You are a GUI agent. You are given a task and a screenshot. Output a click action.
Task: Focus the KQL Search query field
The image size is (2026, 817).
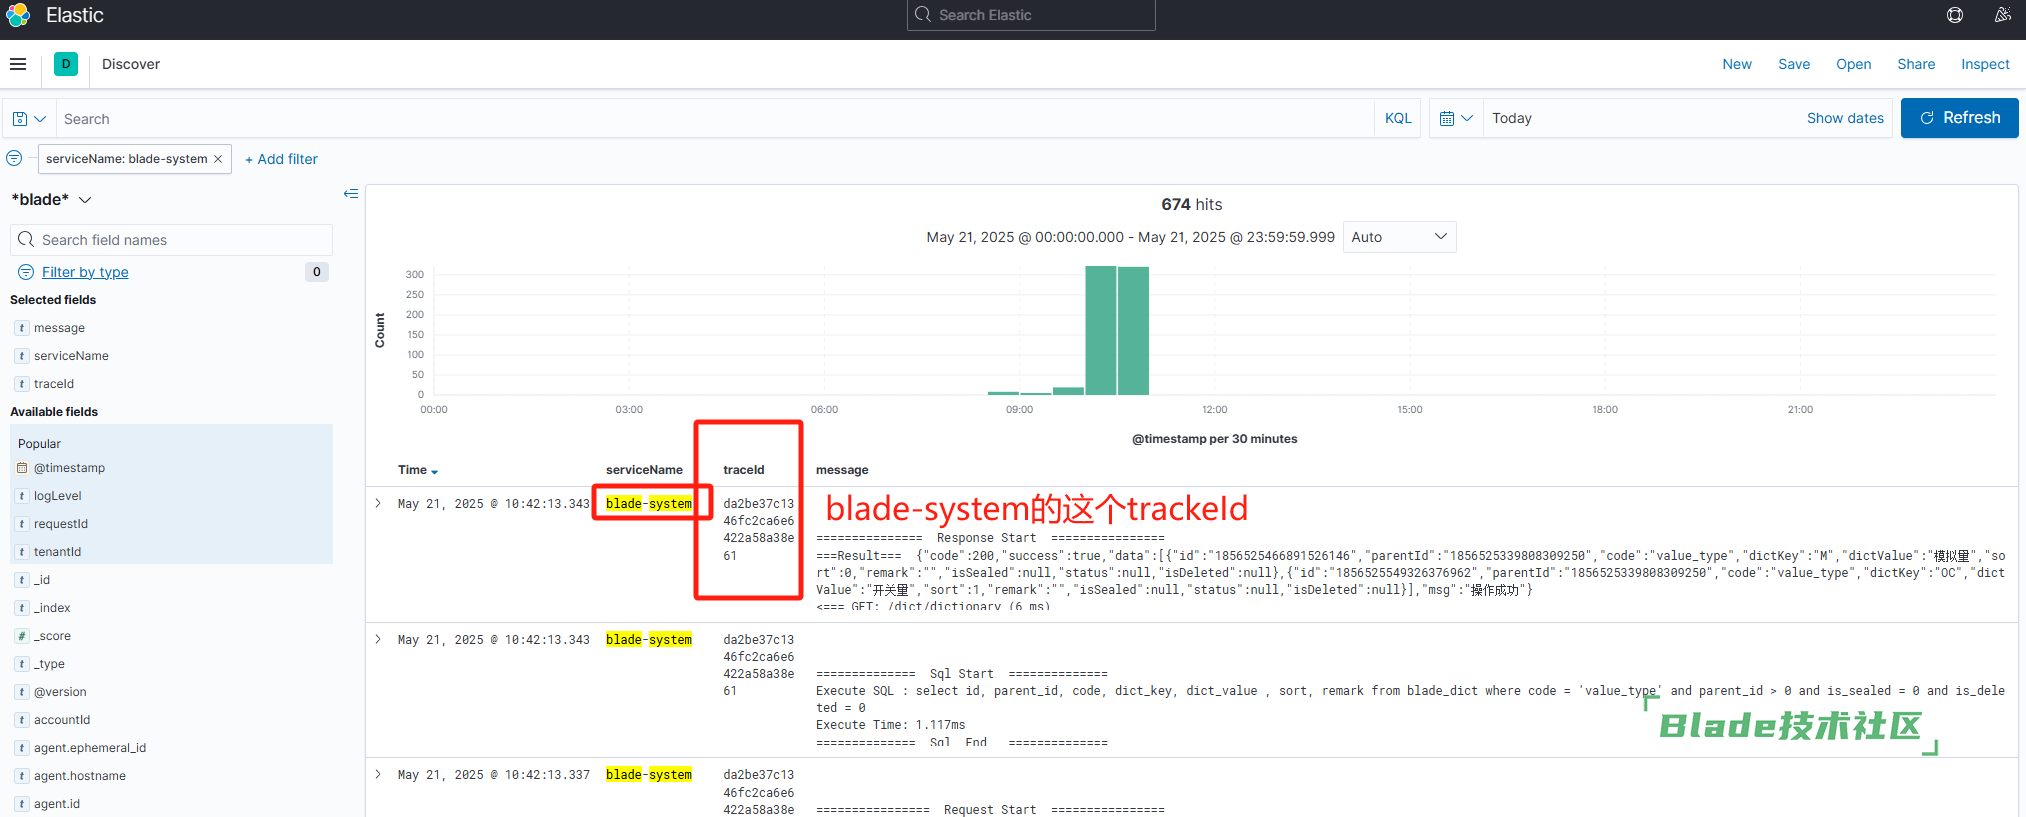coord(715,119)
